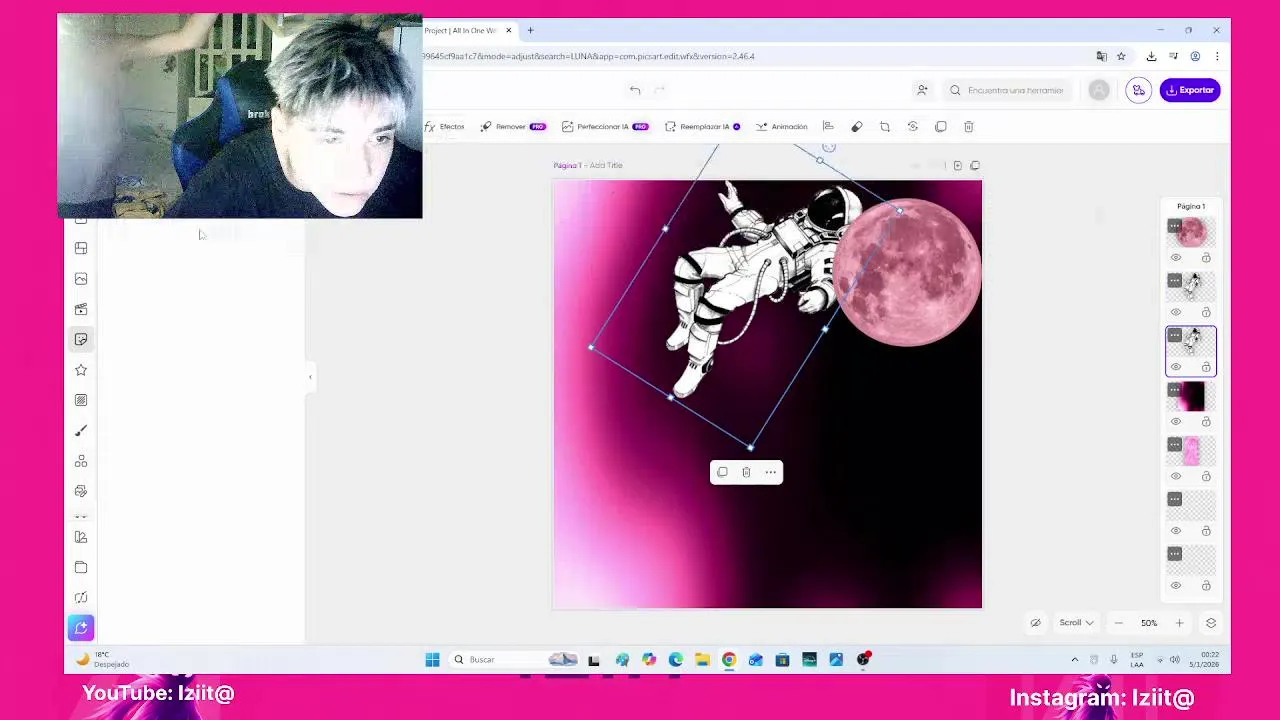Open options menu on selected astronaut layer

click(1175, 335)
